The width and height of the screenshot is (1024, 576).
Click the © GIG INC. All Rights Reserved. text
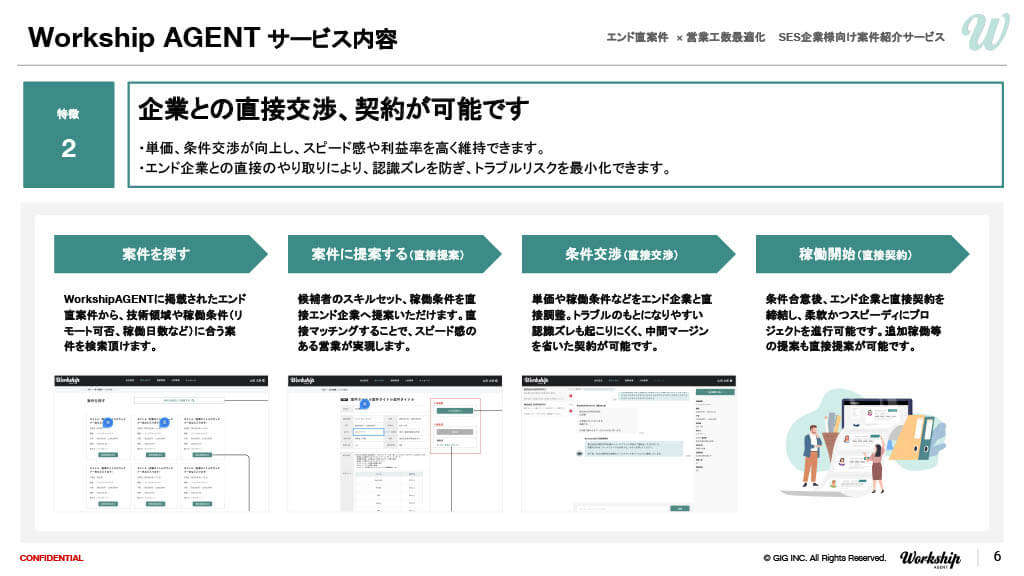[824, 558]
